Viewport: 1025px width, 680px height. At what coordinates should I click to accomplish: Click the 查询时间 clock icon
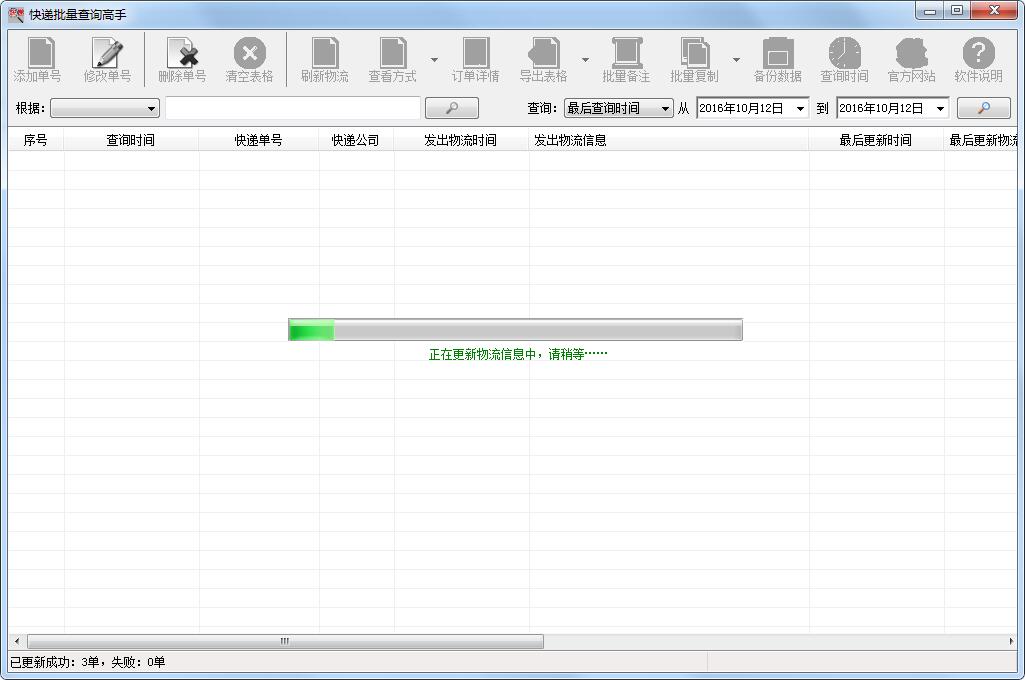[x=845, y=52]
